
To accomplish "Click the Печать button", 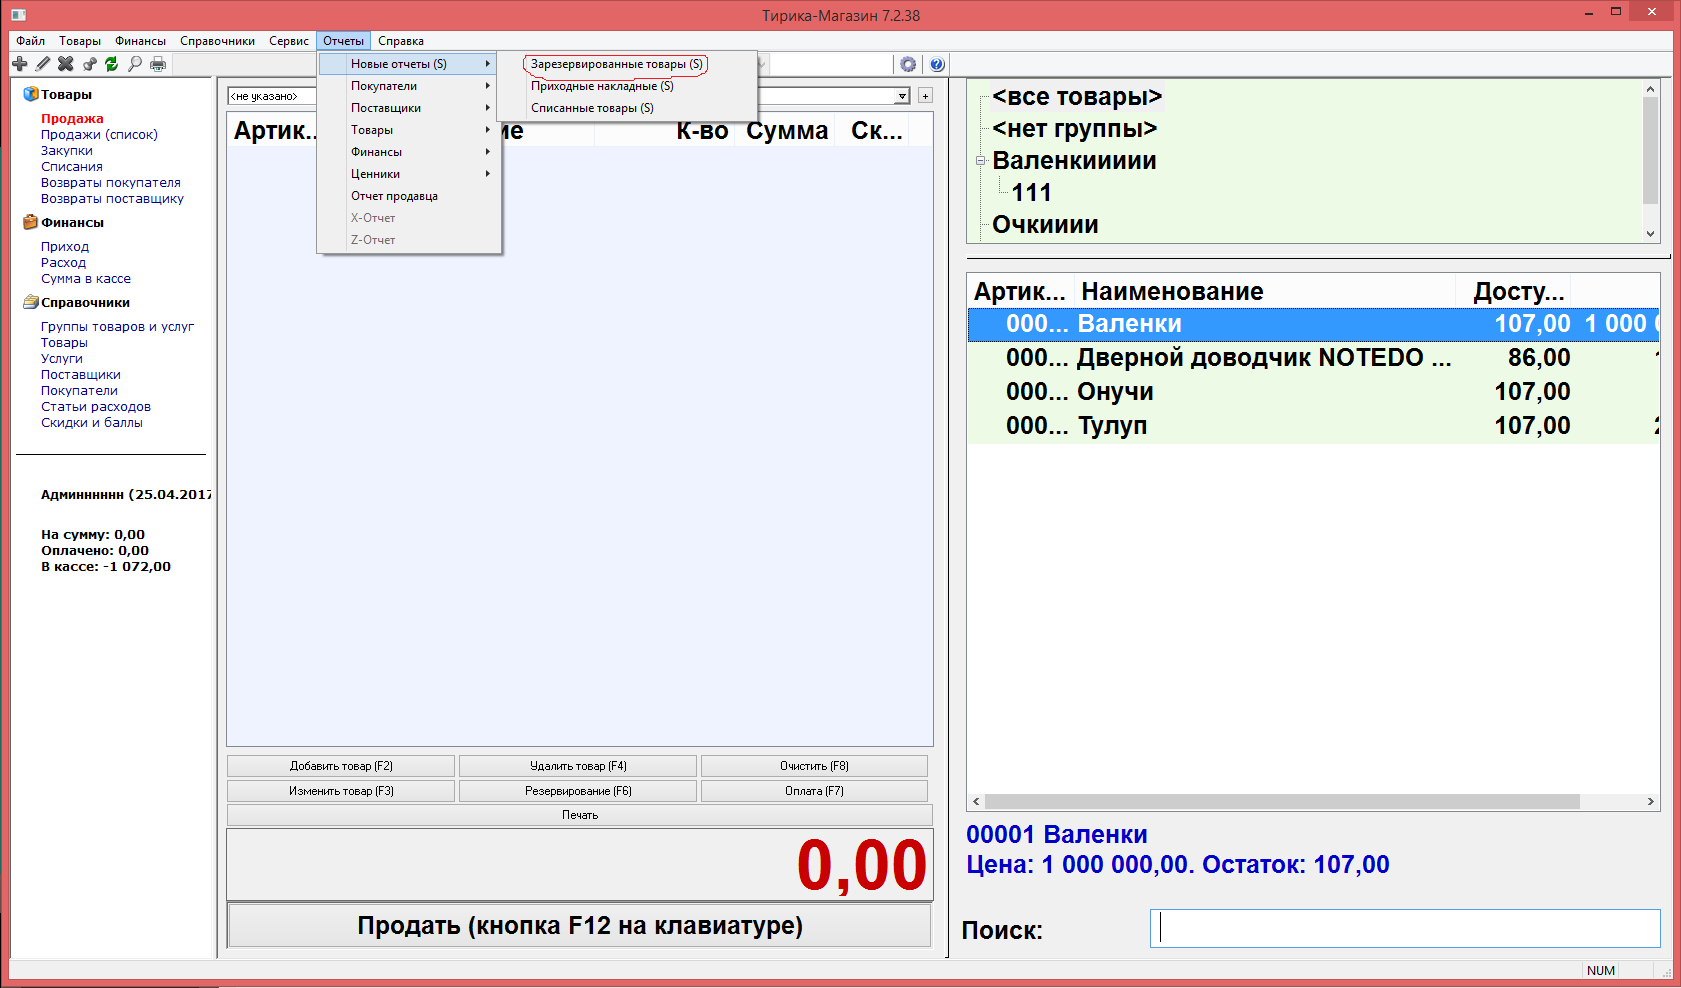I will tap(580, 815).
